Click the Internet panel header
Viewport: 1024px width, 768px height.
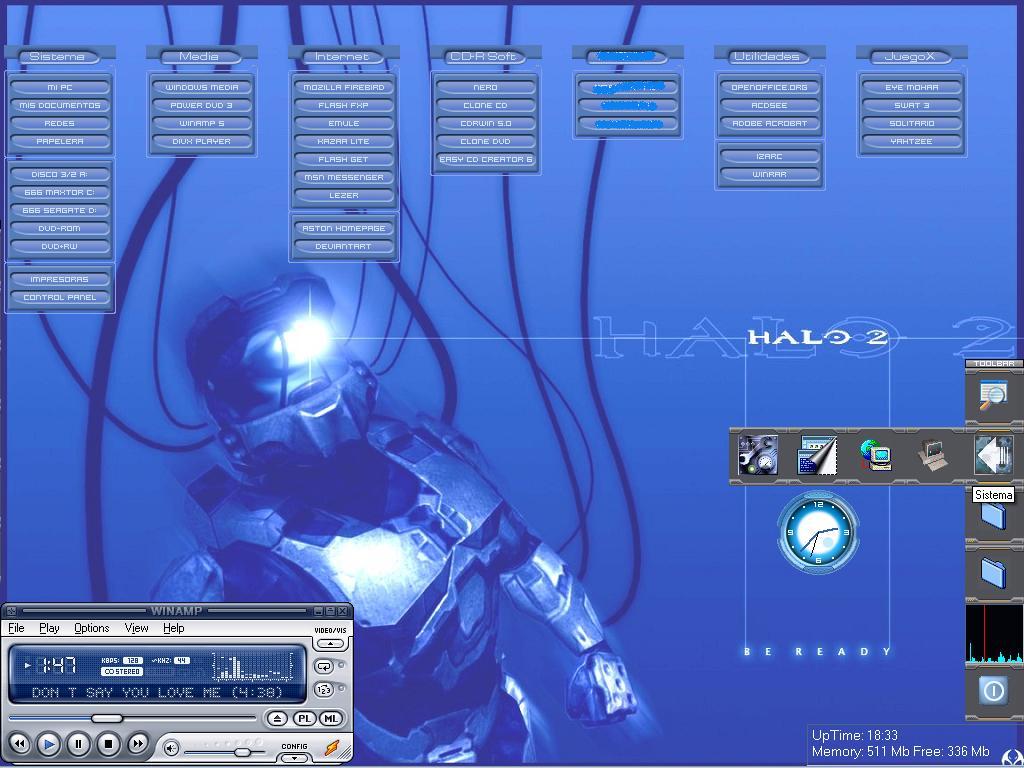(x=342, y=57)
